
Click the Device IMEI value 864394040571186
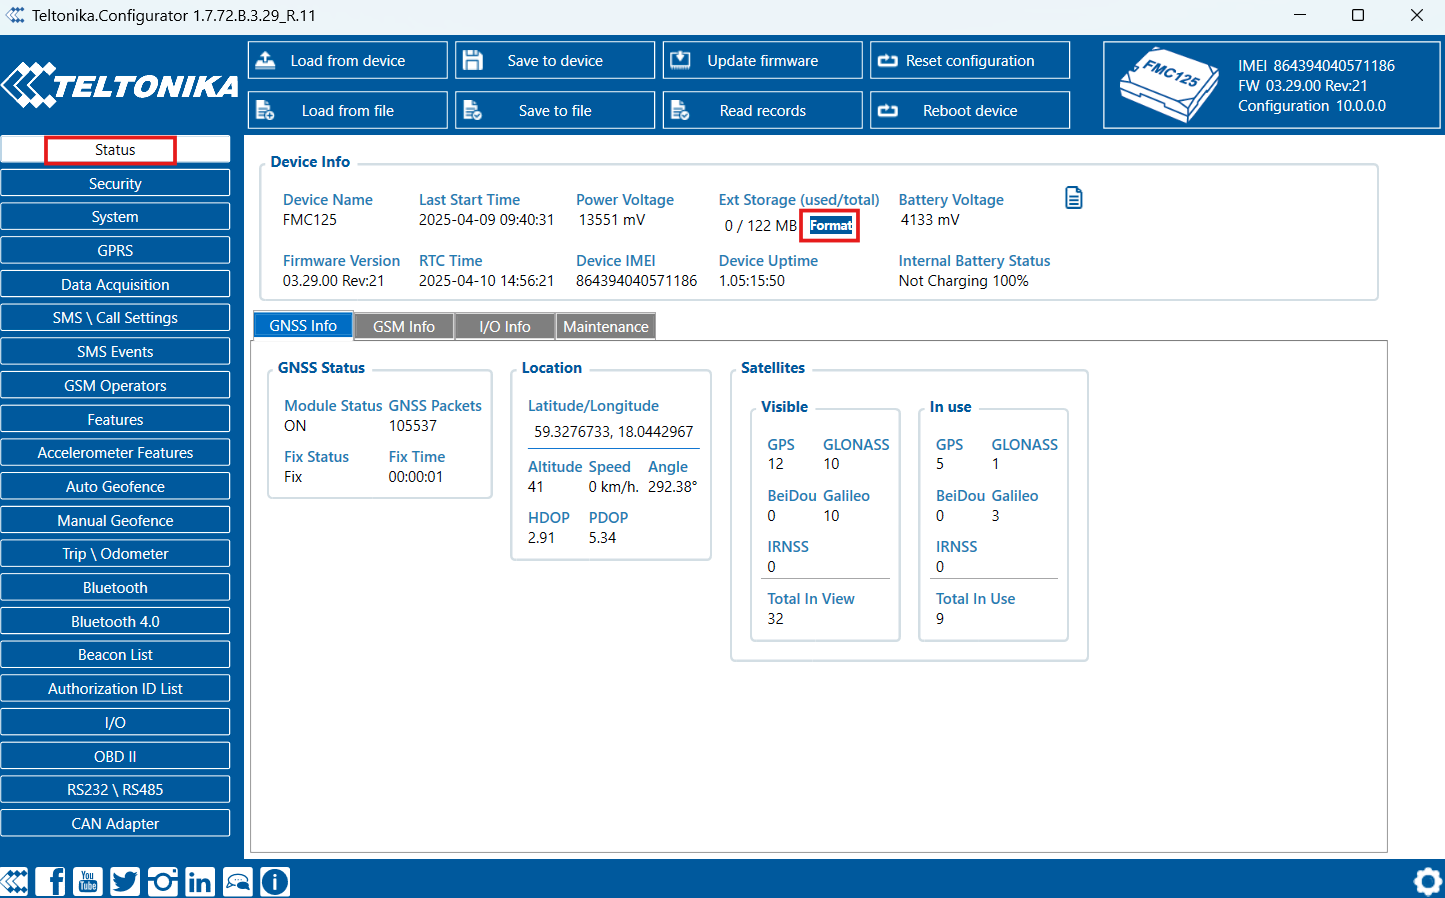[x=636, y=281]
